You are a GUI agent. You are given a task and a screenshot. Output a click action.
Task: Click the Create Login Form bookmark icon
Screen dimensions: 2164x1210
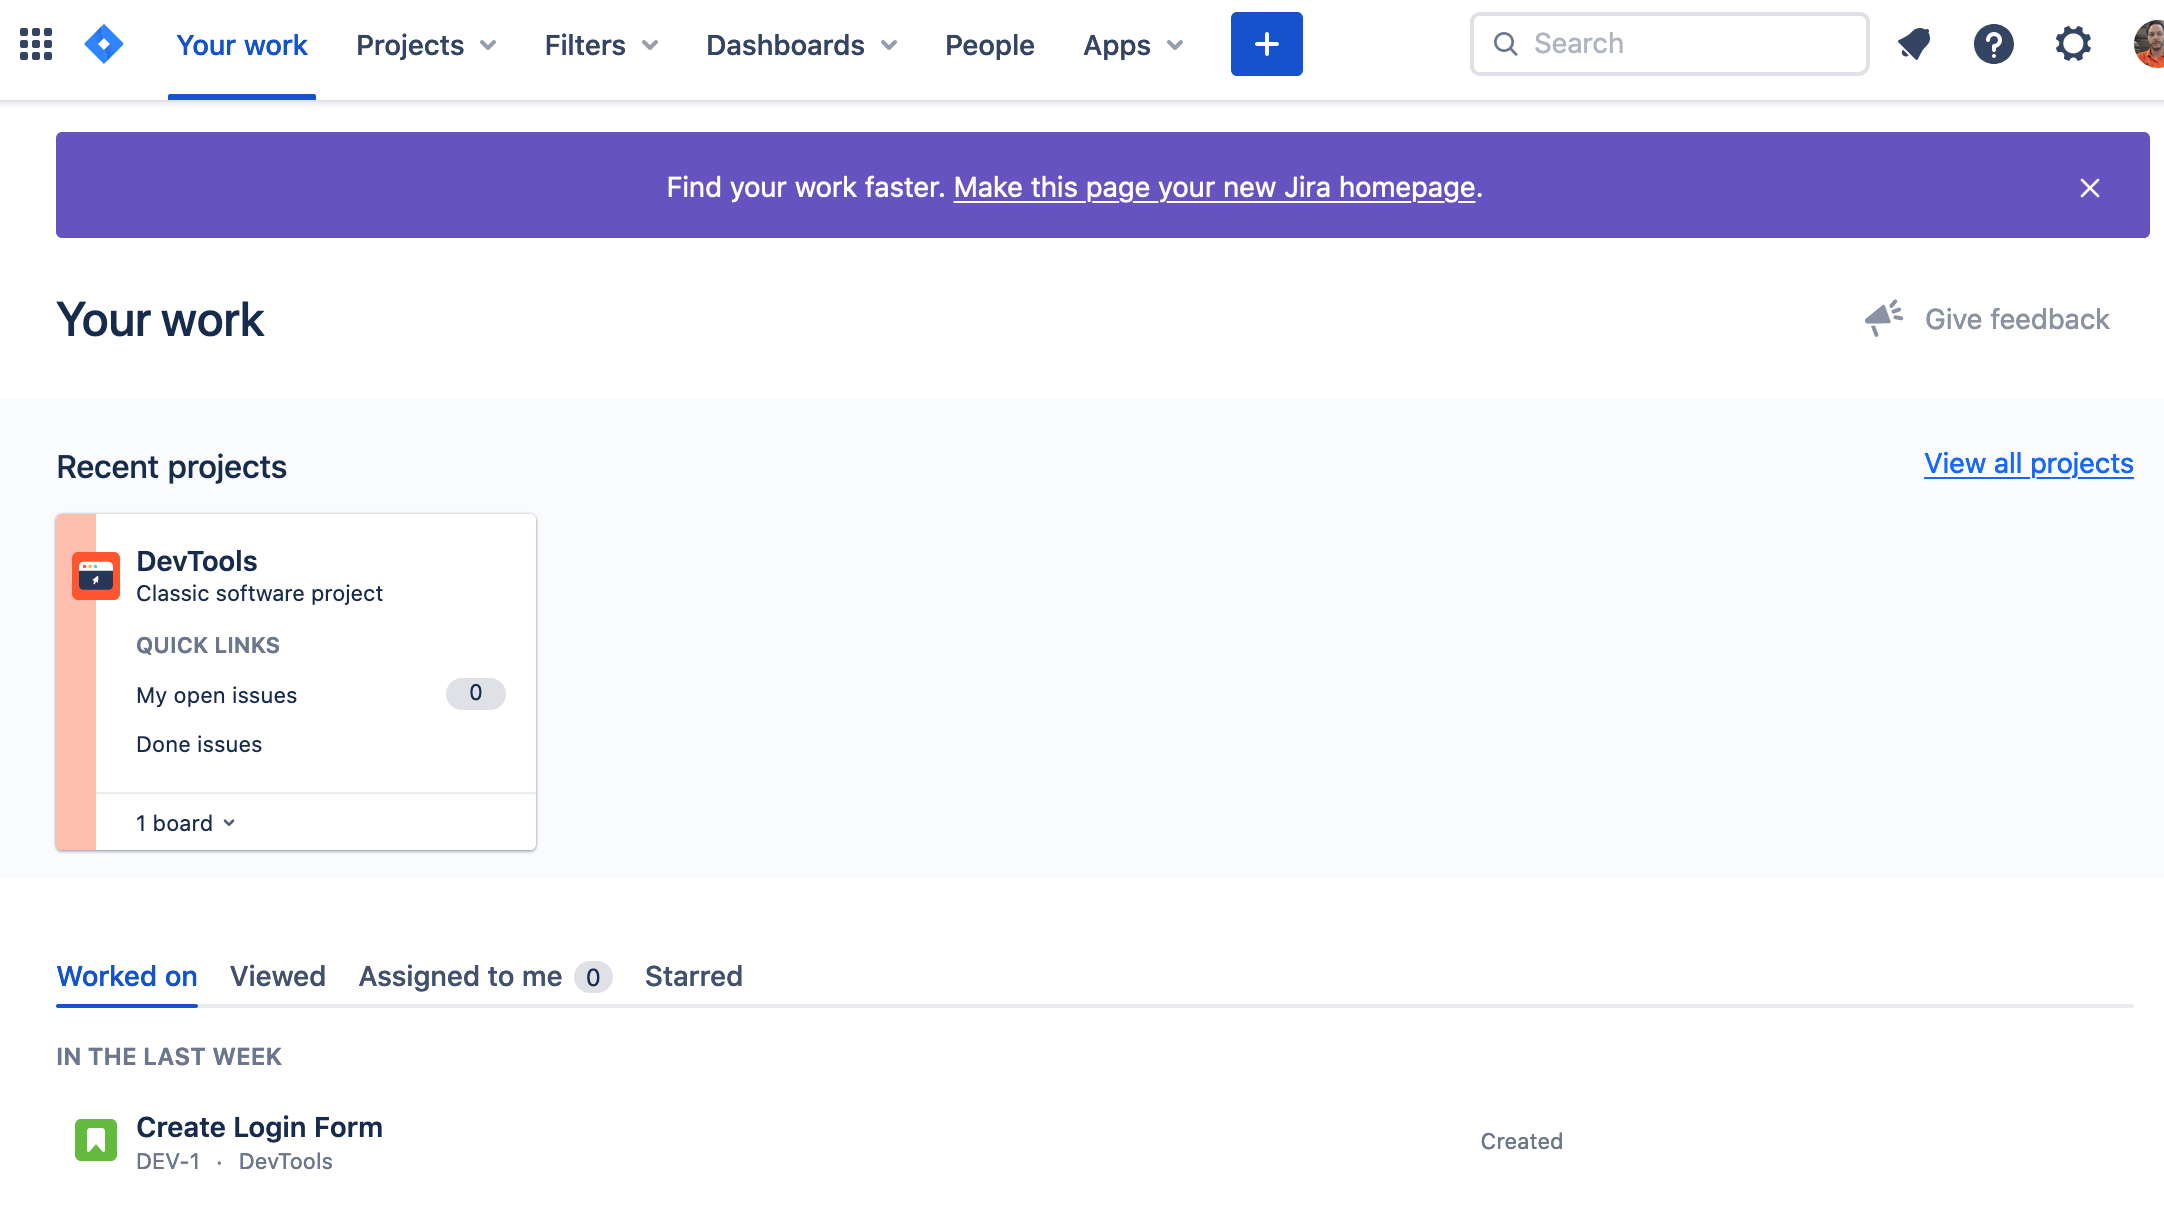(x=94, y=1139)
